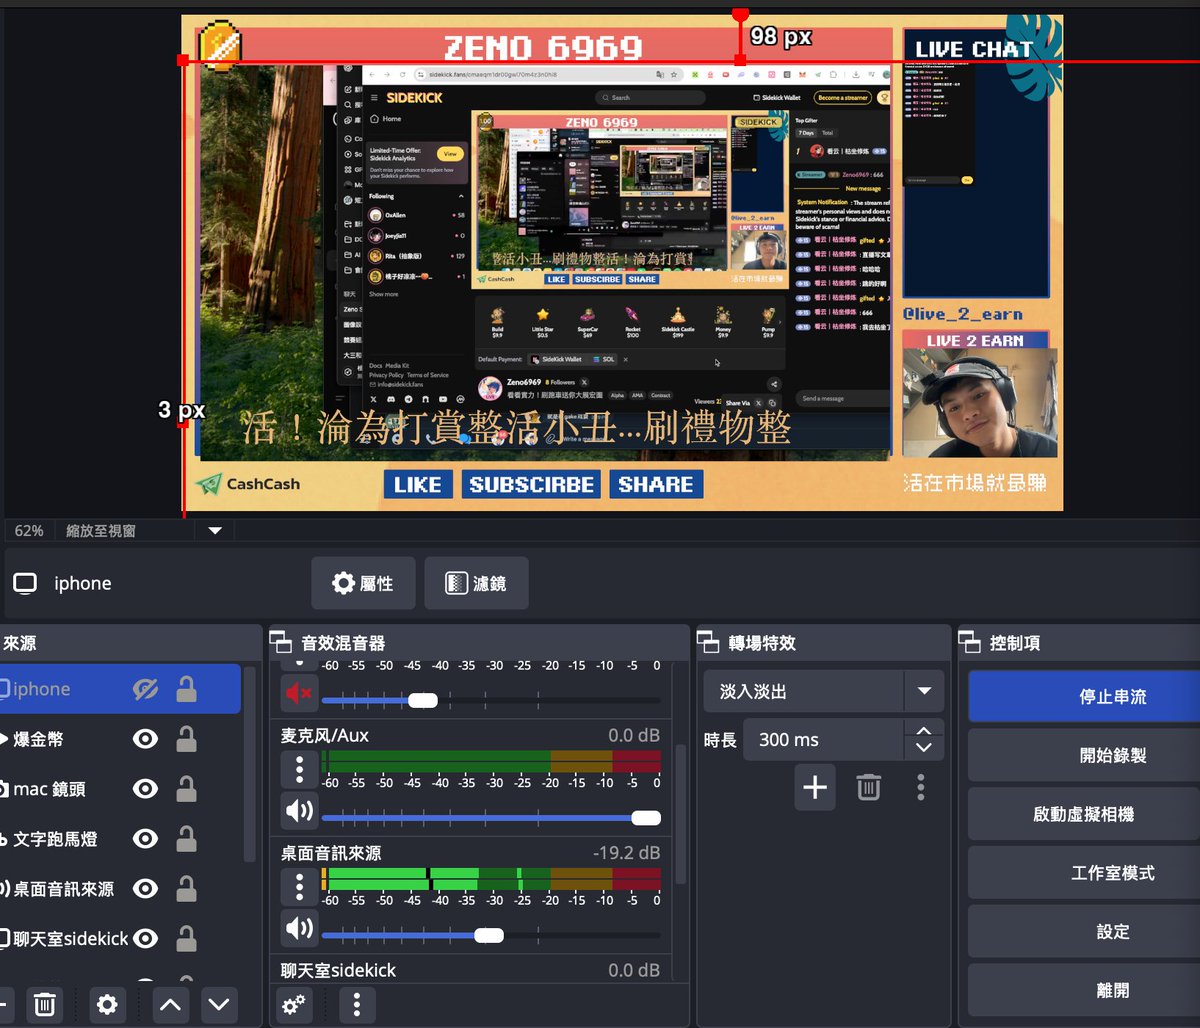Image resolution: width=1200 pixels, height=1028 pixels.
Task: Show the hidden iphone source
Action: [146, 689]
